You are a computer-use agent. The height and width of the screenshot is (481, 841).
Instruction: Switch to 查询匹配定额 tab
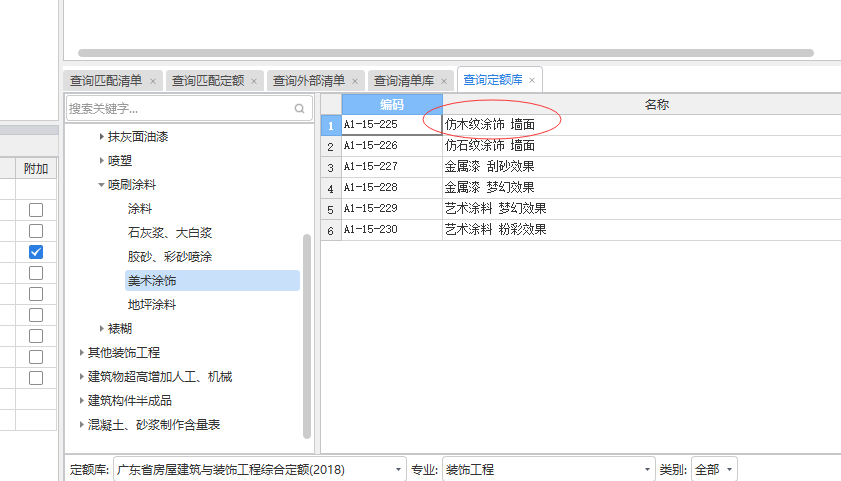pyautogui.click(x=208, y=81)
